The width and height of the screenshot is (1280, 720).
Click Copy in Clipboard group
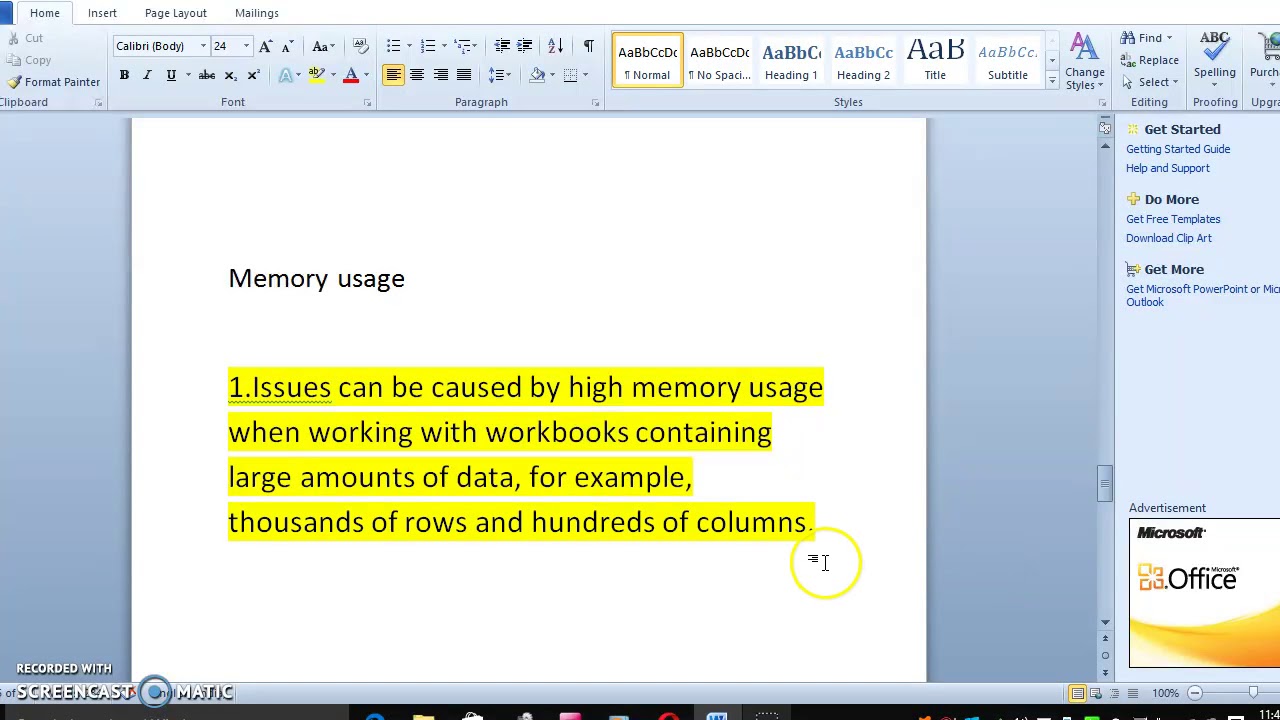(29, 60)
